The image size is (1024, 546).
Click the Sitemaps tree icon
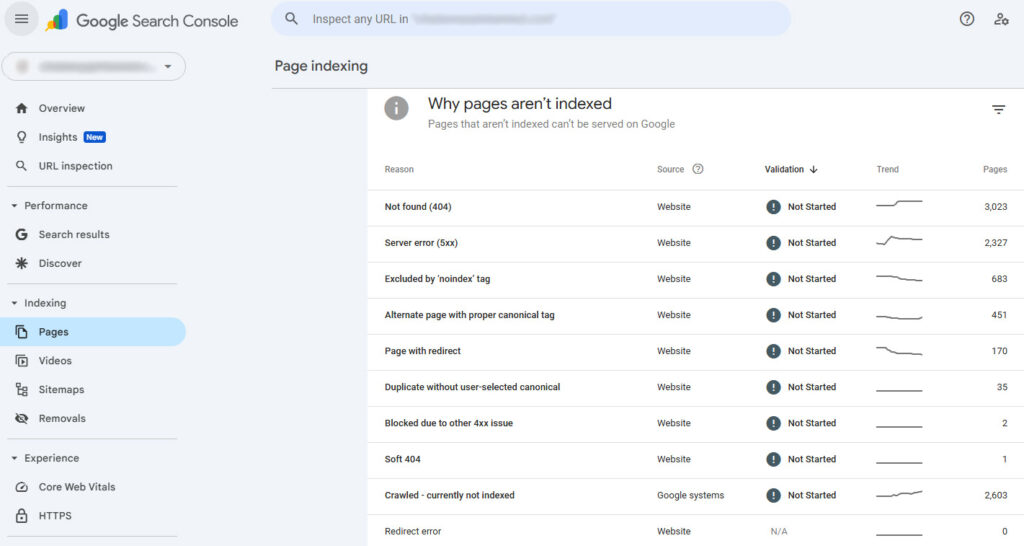(x=22, y=390)
